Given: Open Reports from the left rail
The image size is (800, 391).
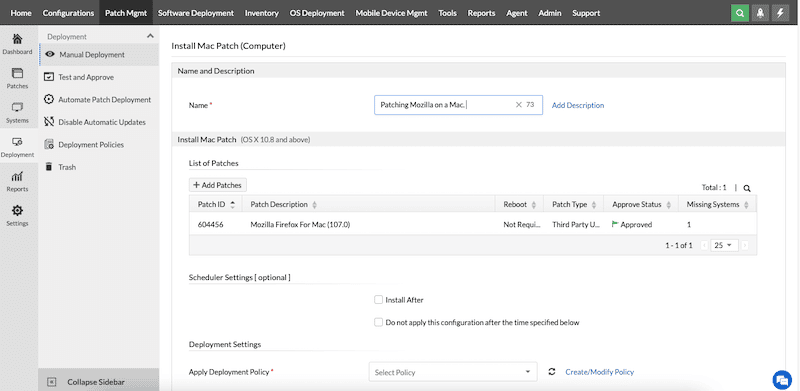Looking at the screenshot, I should [17, 181].
